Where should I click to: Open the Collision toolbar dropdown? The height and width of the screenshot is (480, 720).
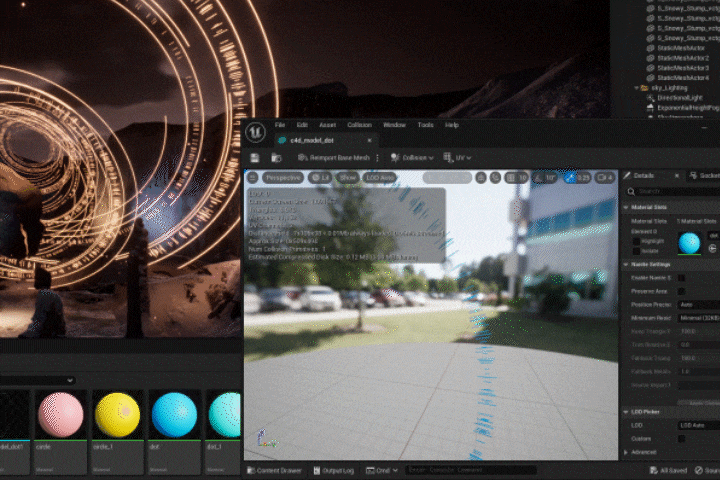tap(412, 158)
